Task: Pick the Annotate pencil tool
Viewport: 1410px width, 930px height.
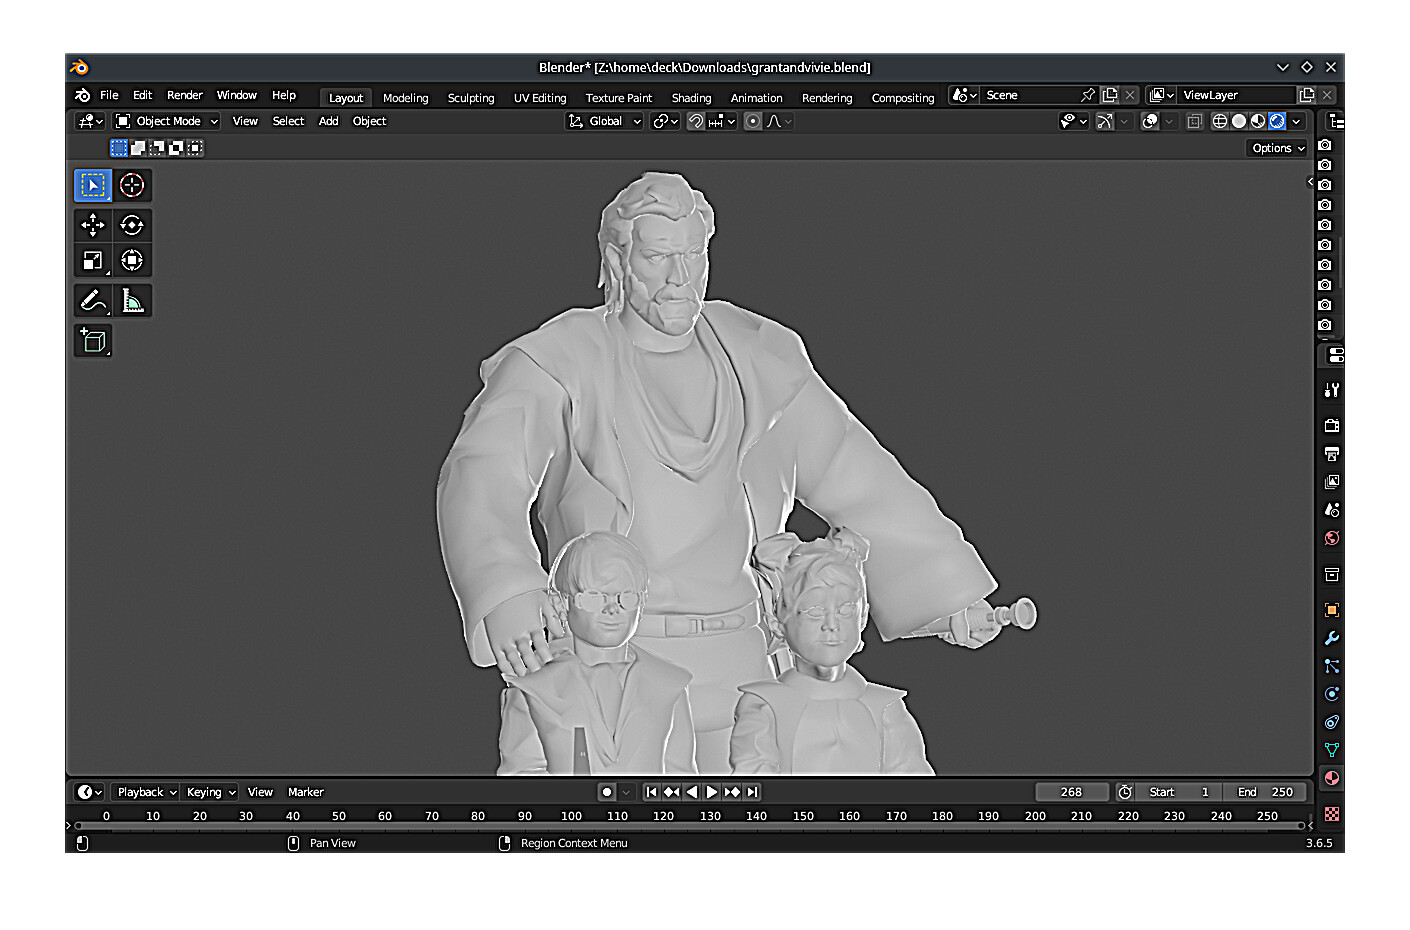Action: click(93, 301)
